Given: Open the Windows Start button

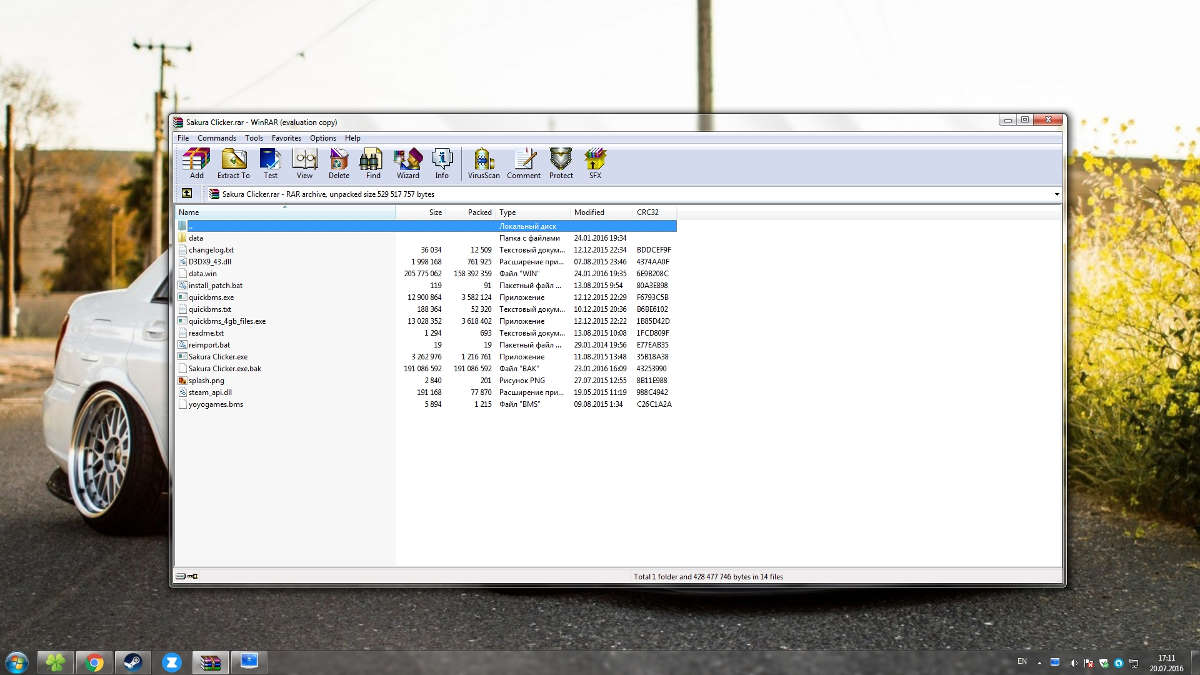Looking at the screenshot, I should 16,662.
